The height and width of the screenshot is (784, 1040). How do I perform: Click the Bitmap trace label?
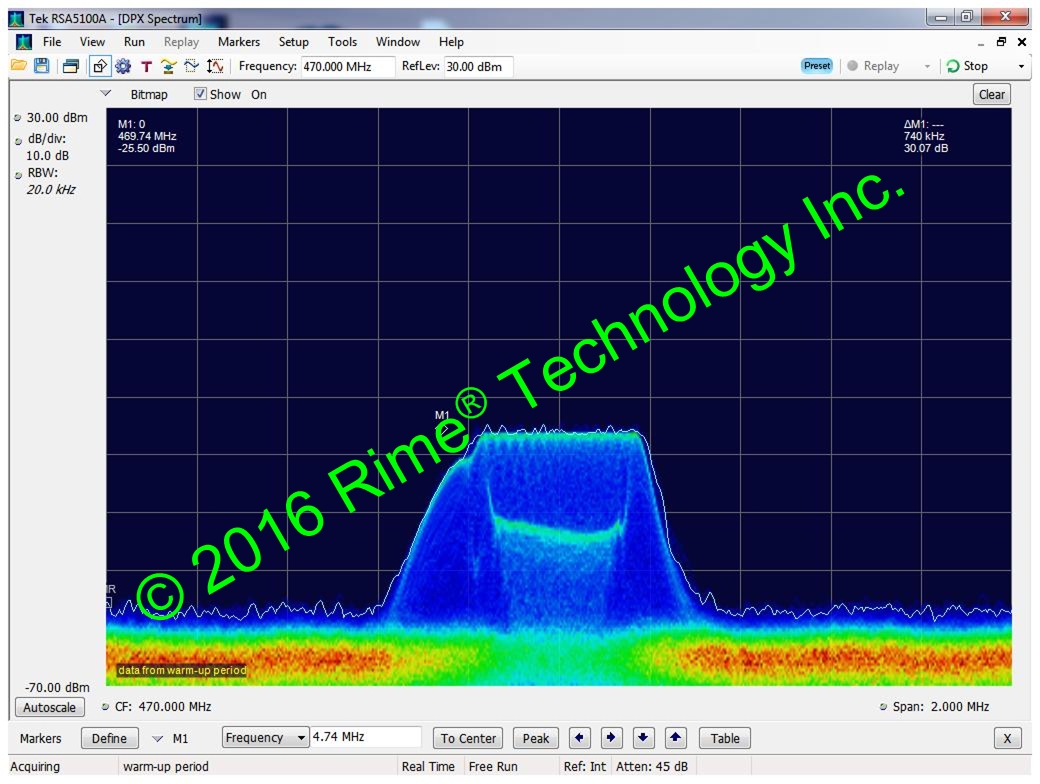point(149,94)
